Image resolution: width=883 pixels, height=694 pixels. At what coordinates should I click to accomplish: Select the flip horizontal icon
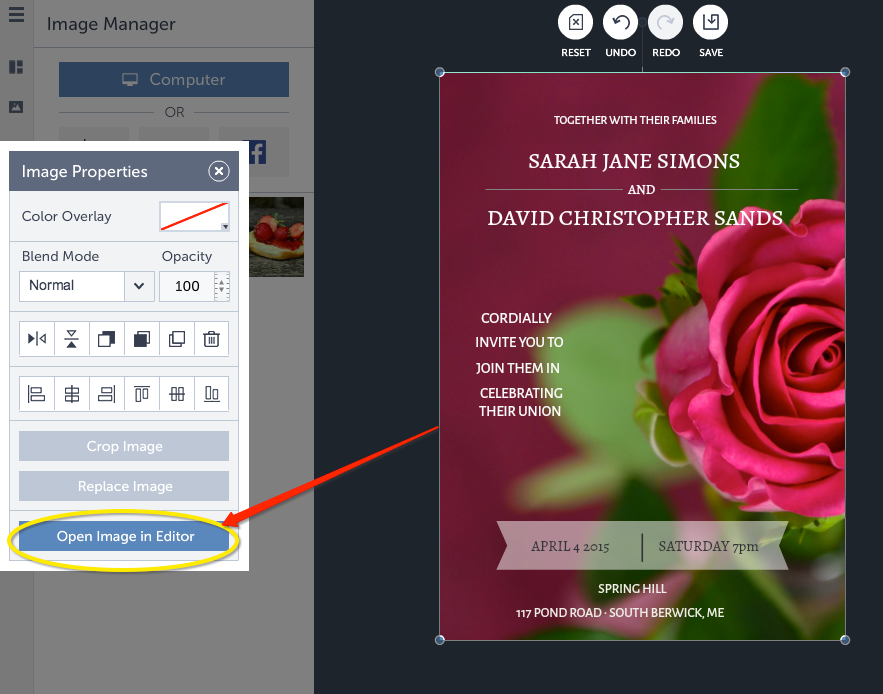click(36, 338)
